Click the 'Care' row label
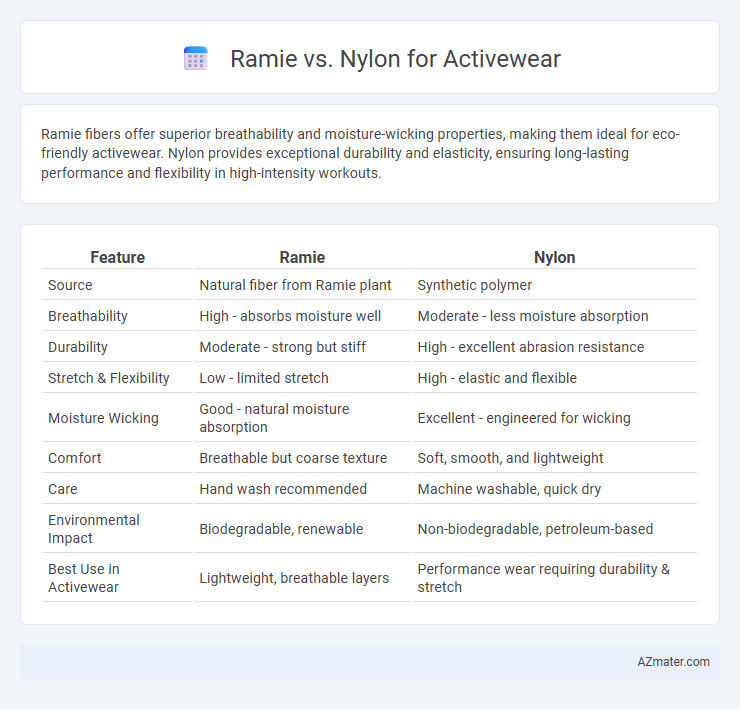Viewport: 740px width, 709px height. (63, 489)
